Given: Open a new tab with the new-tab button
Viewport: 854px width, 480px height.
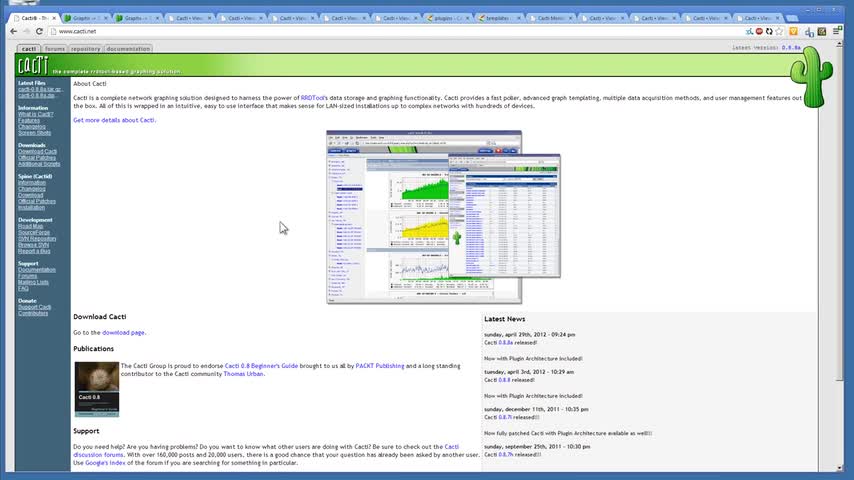Looking at the screenshot, I should click(792, 18).
